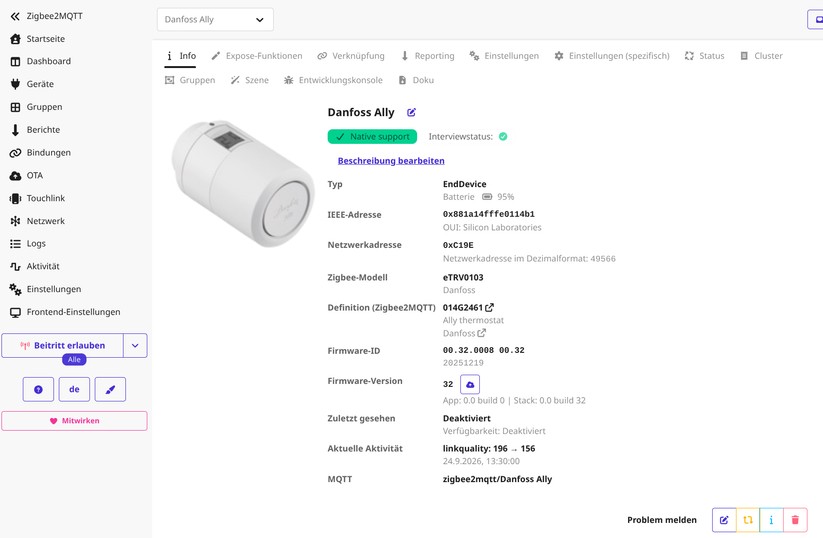
Task: Click the green Interviewstatus check icon
Action: (503, 136)
